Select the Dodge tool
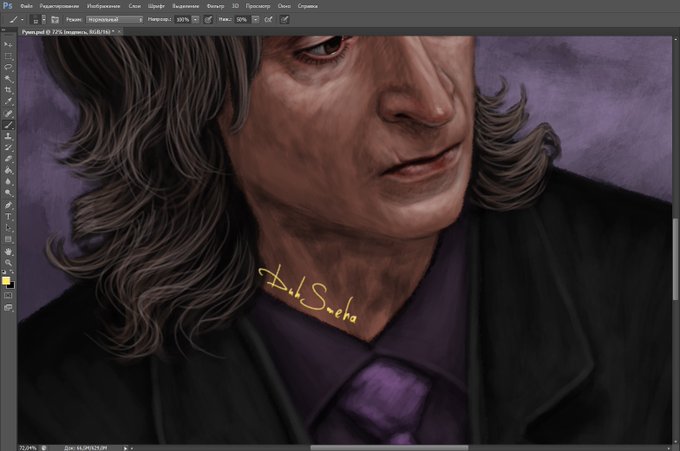Image resolution: width=680 pixels, height=451 pixels. click(8, 193)
